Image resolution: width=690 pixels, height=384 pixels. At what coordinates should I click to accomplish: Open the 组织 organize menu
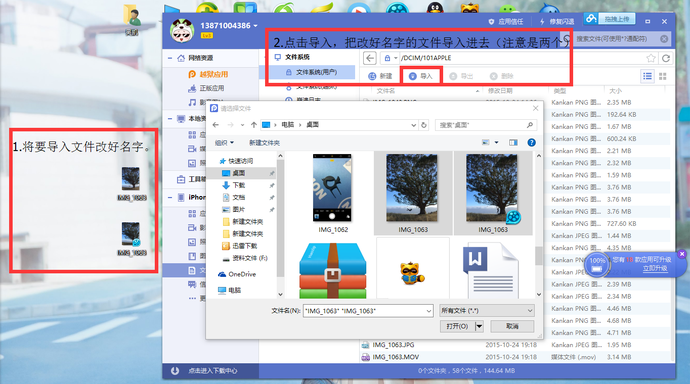(224, 143)
